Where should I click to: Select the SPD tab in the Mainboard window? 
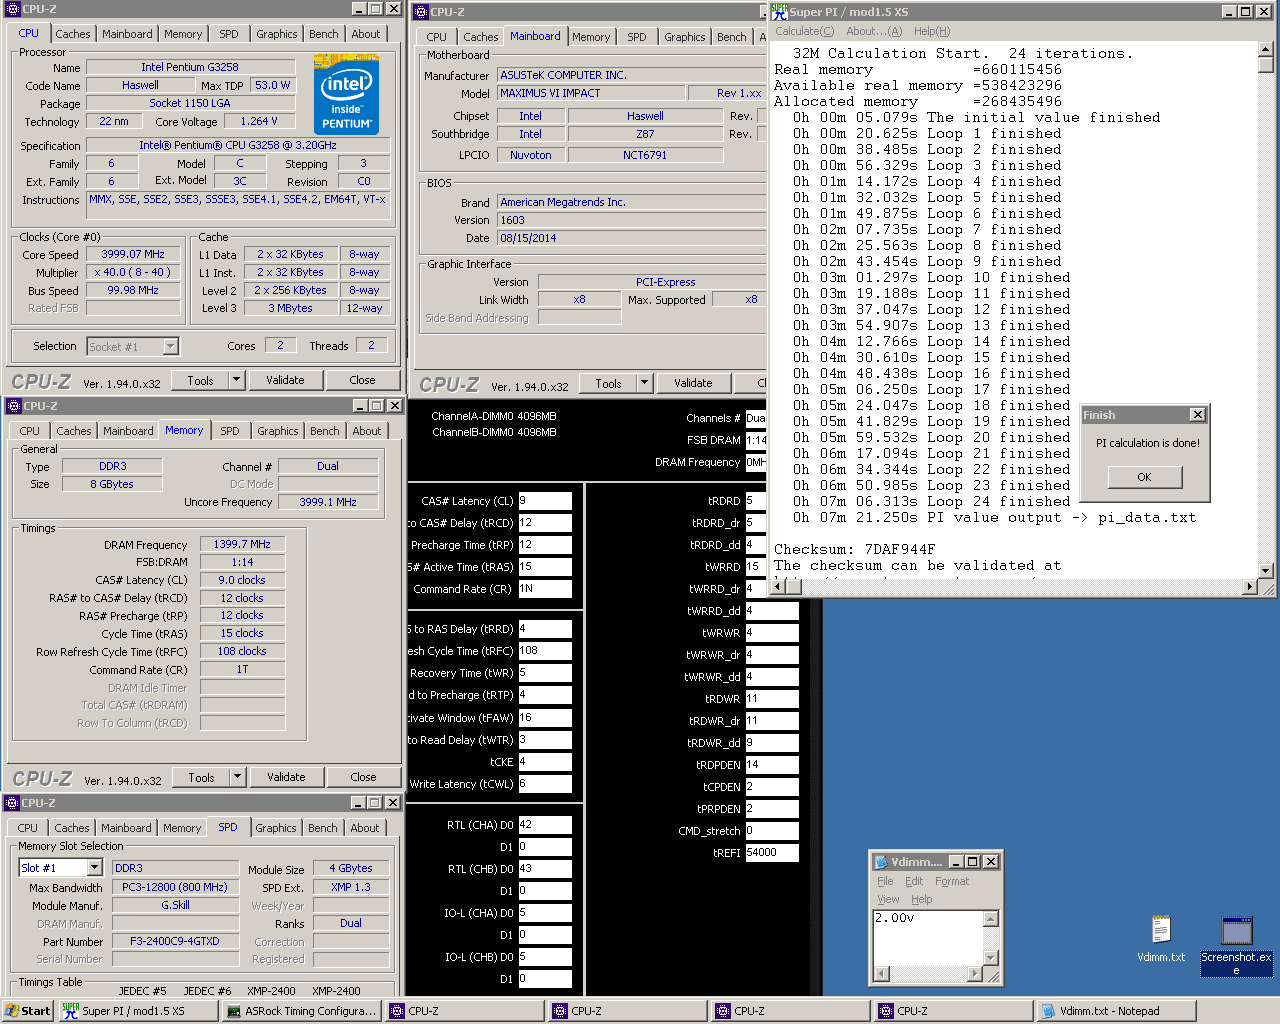click(637, 37)
